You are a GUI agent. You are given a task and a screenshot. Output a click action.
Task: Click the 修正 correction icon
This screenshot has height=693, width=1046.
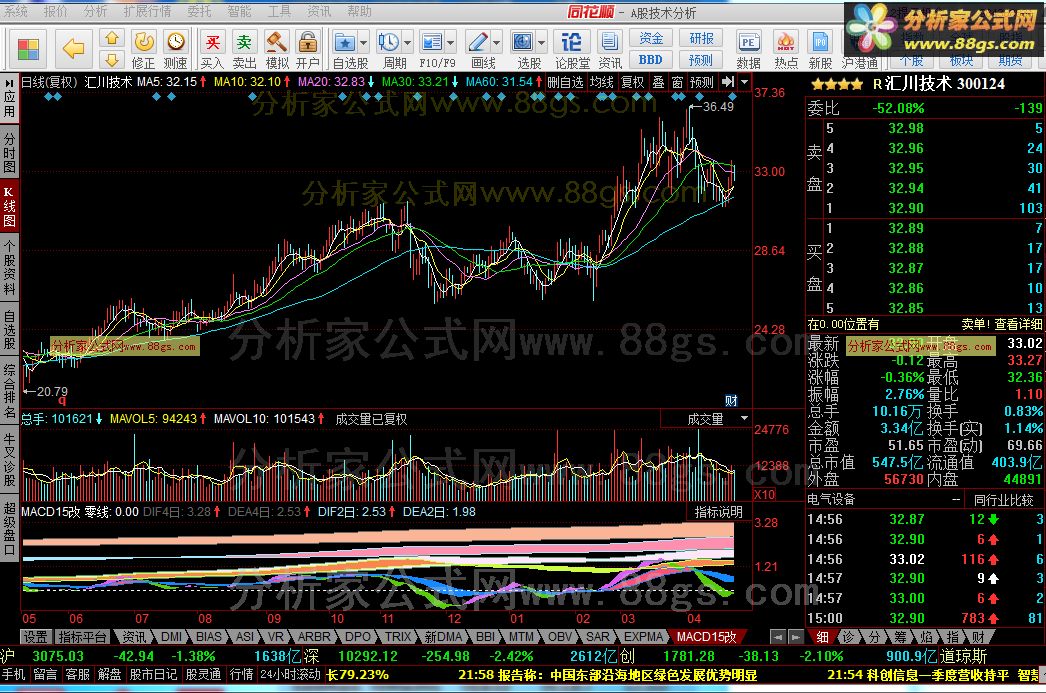[x=143, y=43]
